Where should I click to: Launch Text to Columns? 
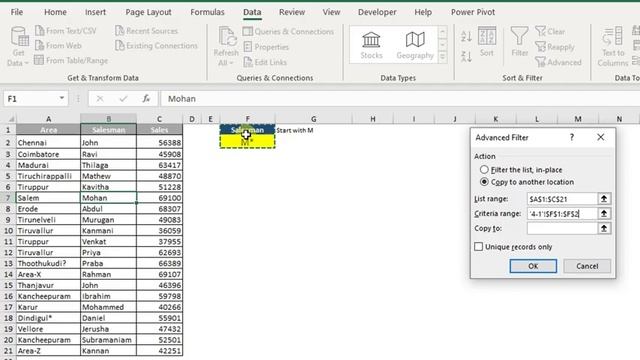(x=613, y=46)
